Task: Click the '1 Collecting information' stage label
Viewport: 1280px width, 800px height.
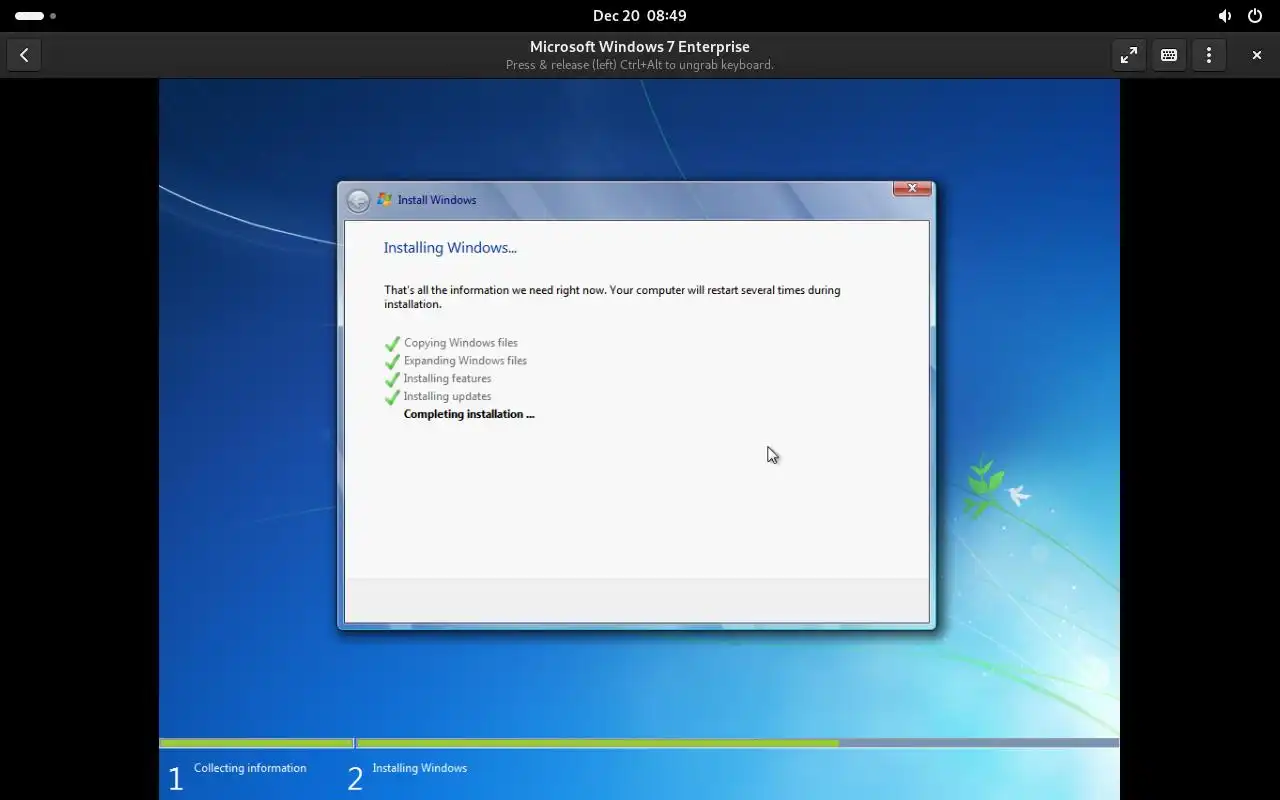Action: tap(237, 777)
